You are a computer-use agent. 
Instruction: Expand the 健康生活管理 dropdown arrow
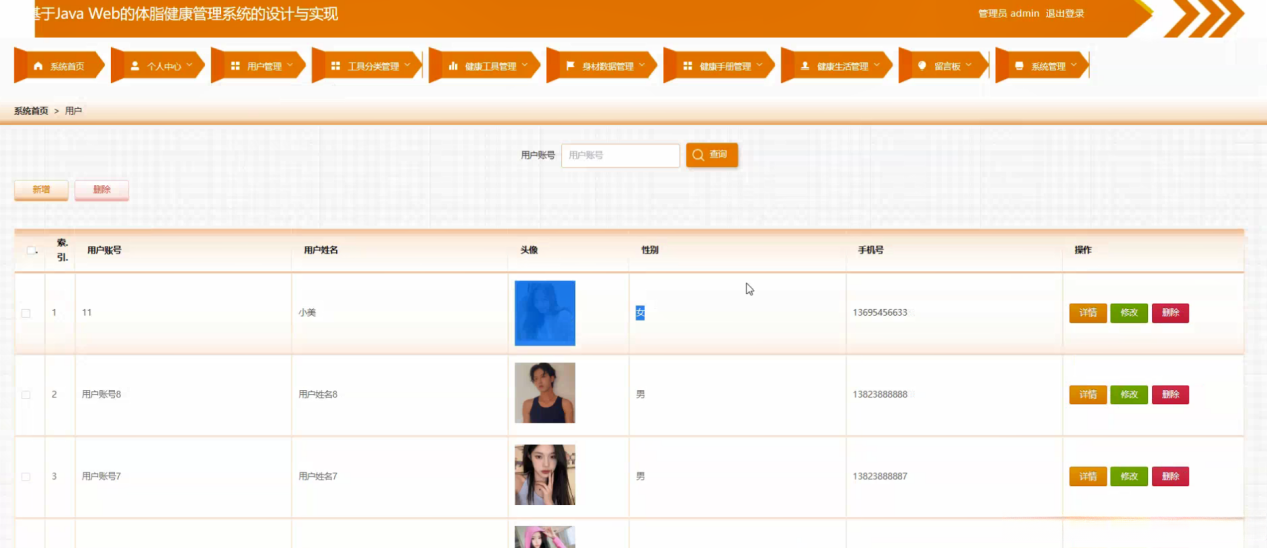tap(876, 66)
